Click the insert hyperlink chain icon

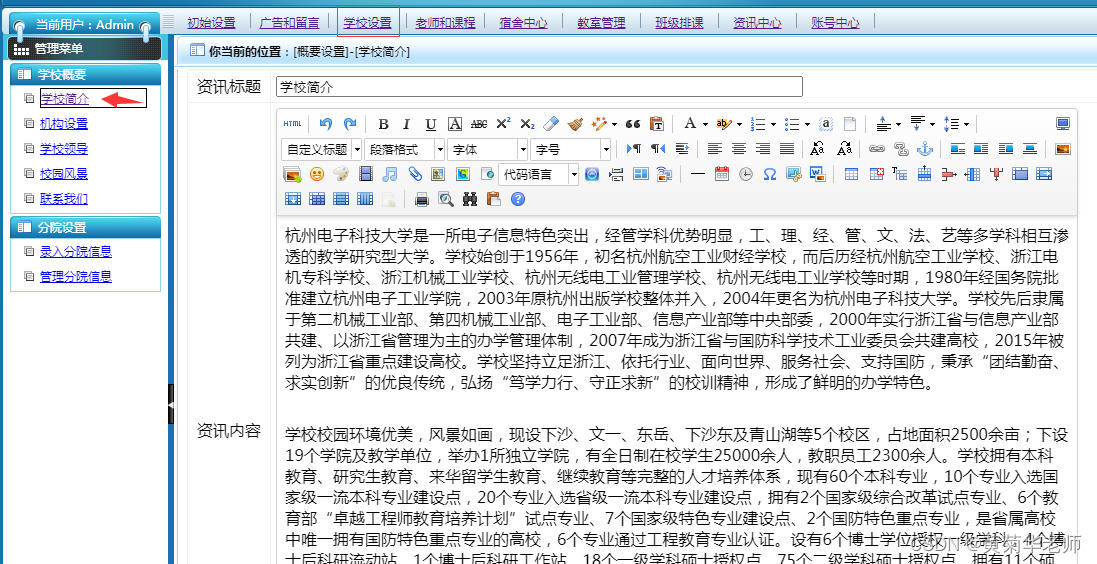[877, 149]
